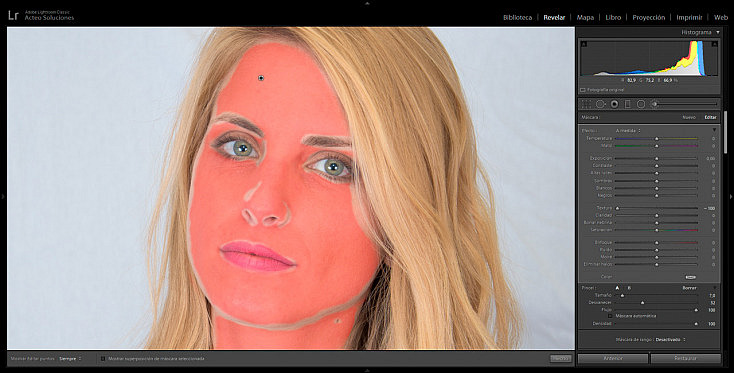Click the Claridad slider handle
This screenshot has height=373, width=734.
pos(656,216)
